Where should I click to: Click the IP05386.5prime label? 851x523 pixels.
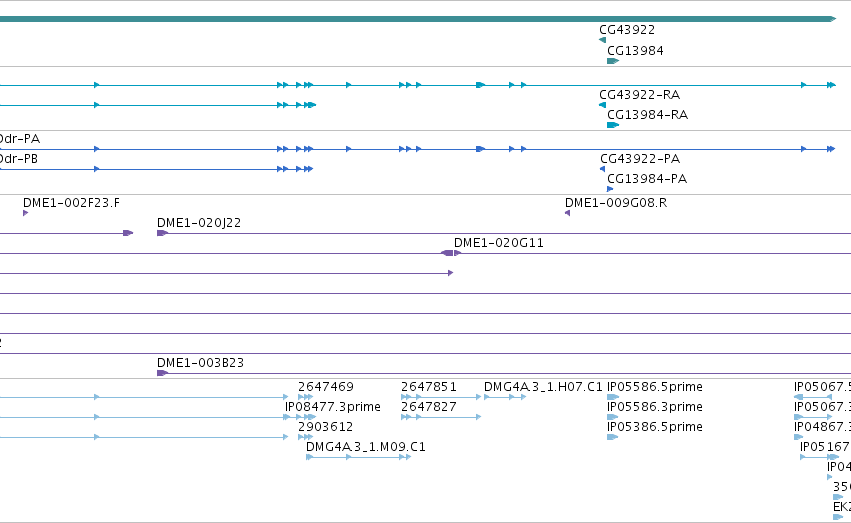click(655, 427)
